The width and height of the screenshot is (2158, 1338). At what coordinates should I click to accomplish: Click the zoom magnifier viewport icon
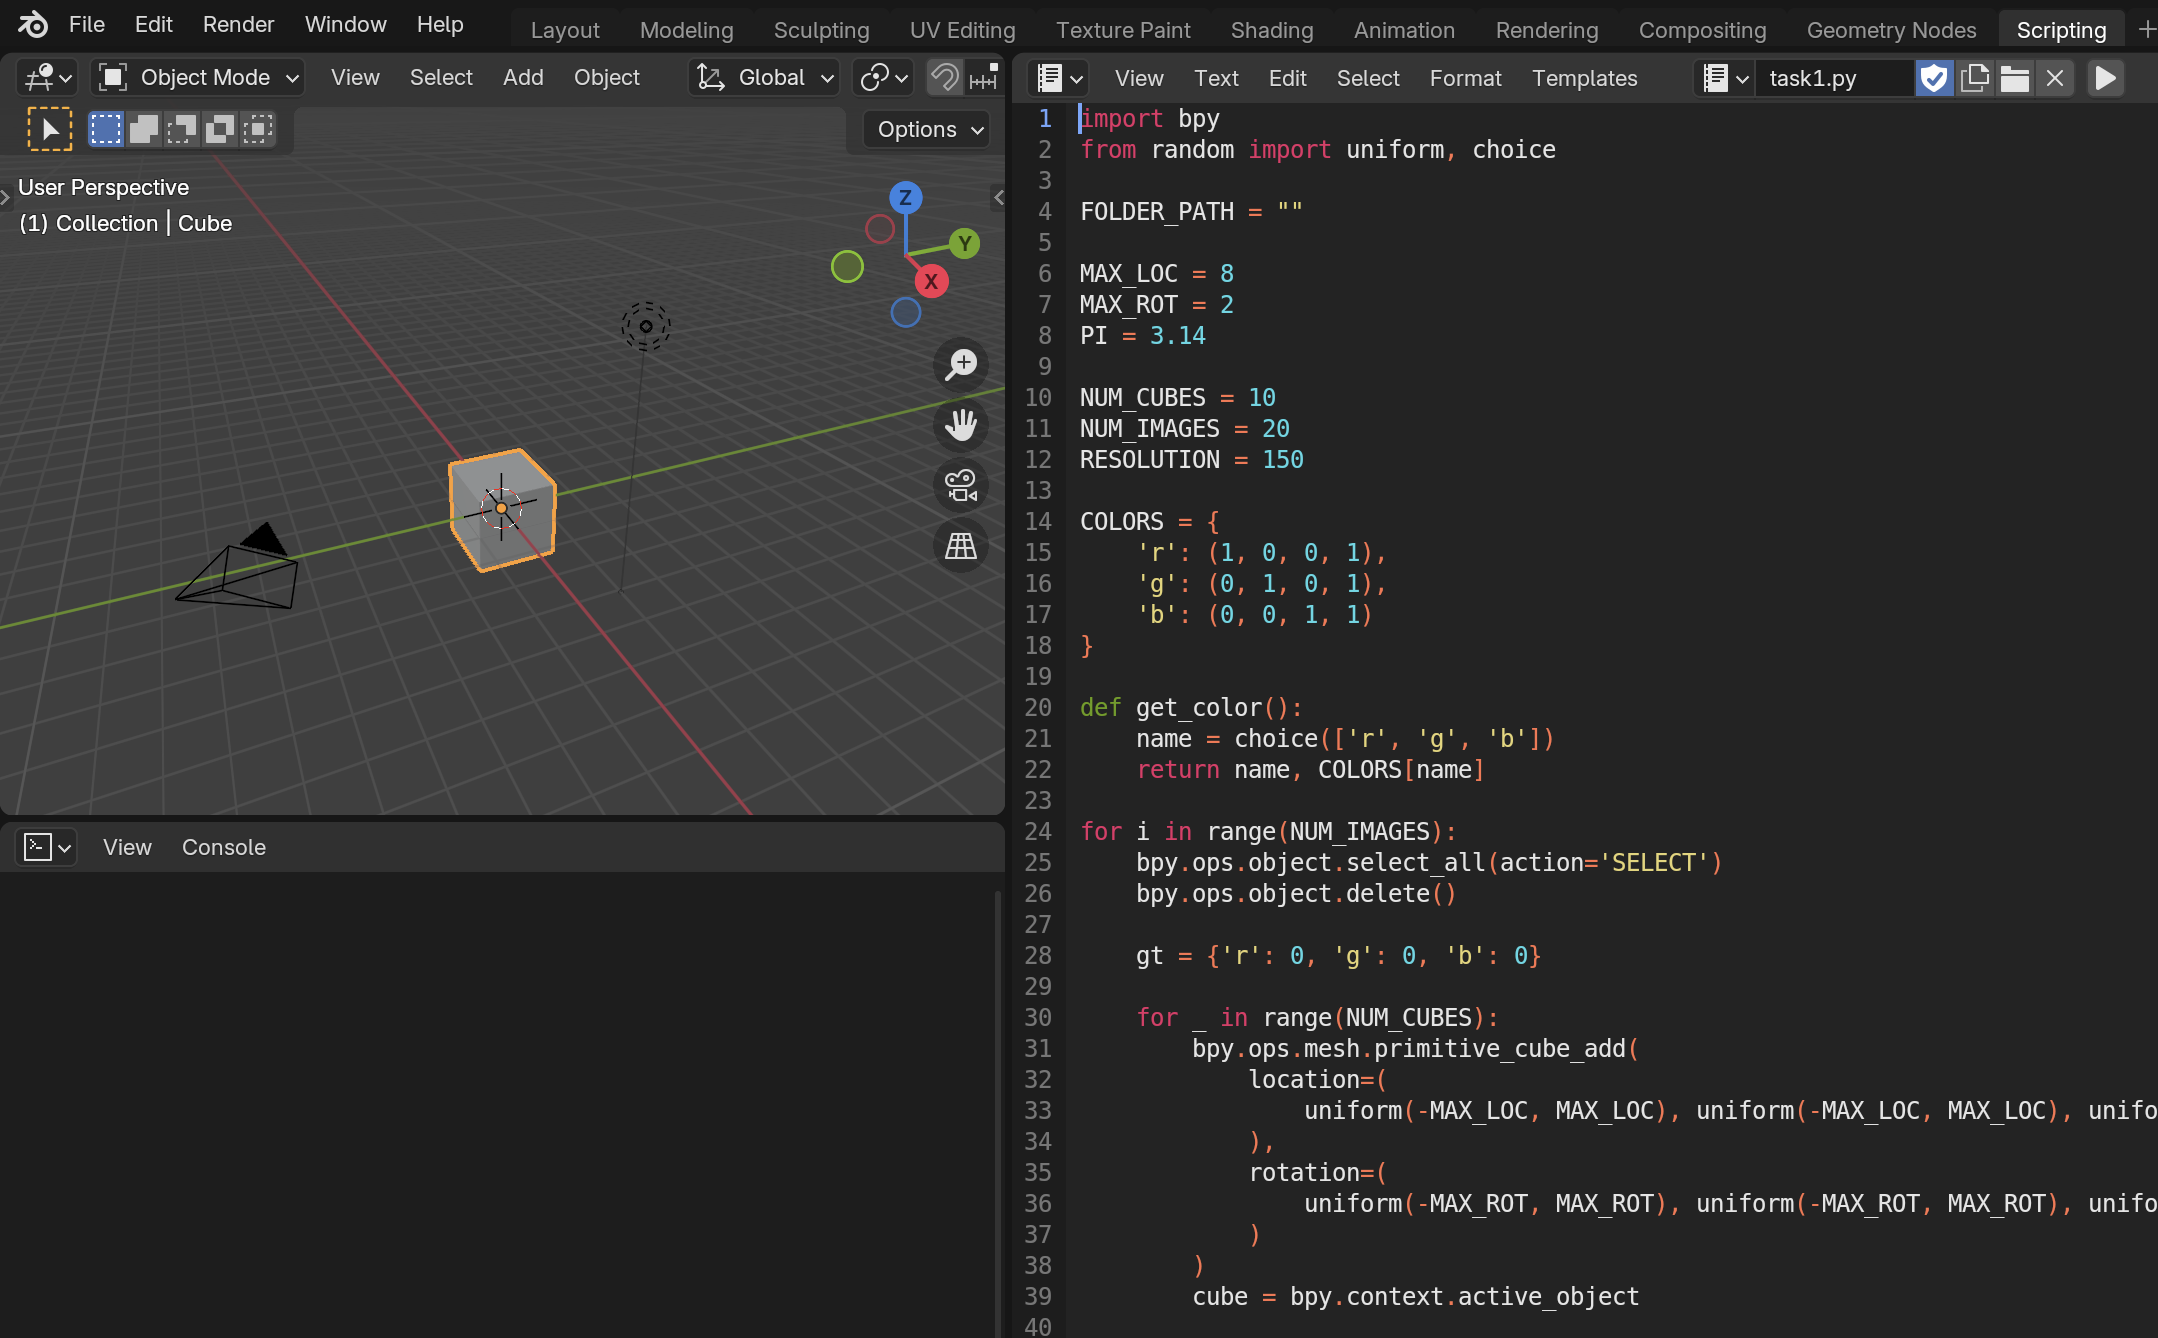tap(961, 365)
